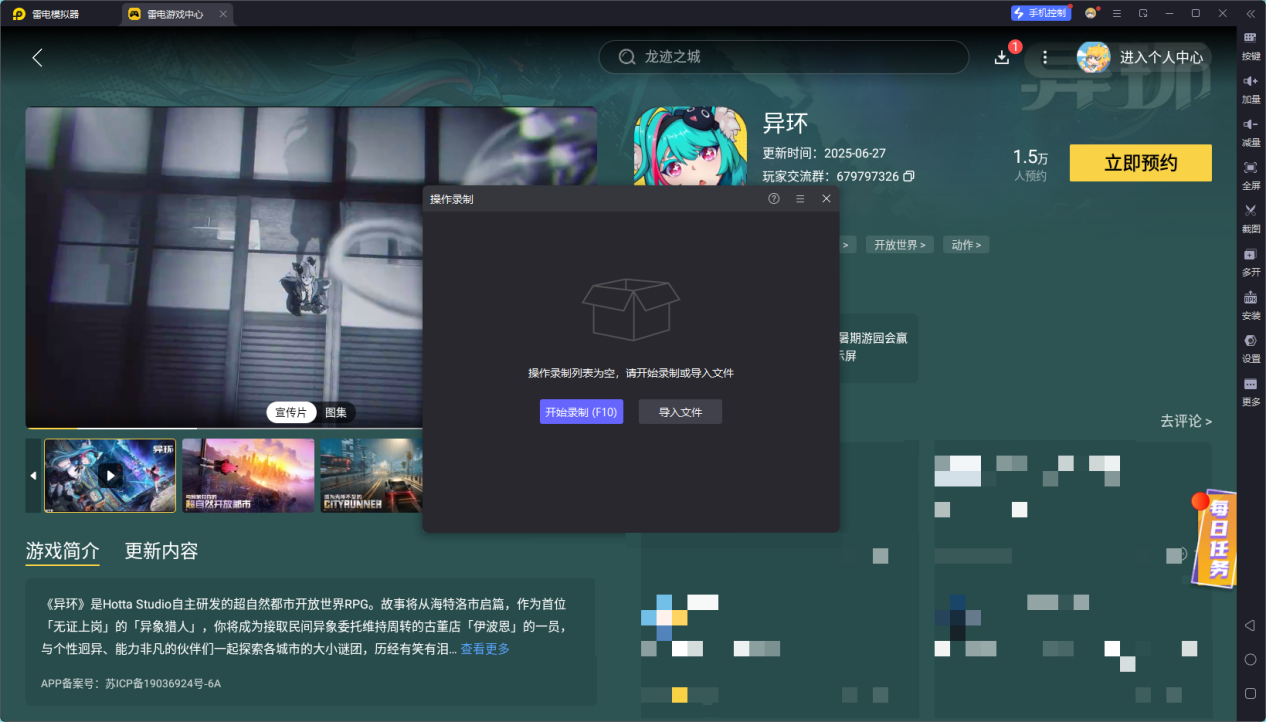Click the 手机控制 phone control button

pyautogui.click(x=1040, y=13)
